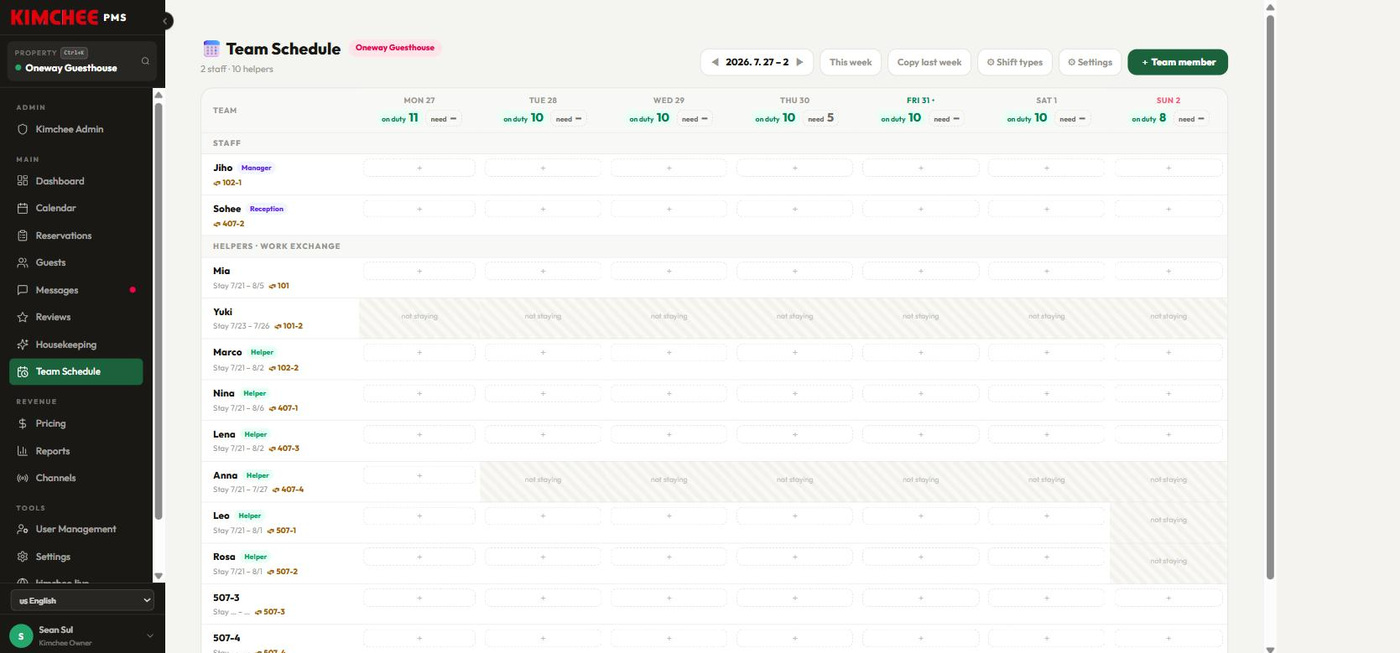The width and height of the screenshot is (1400, 653).
Task: Click the Calendar icon in sidebar
Action: pyautogui.click(x=23, y=208)
